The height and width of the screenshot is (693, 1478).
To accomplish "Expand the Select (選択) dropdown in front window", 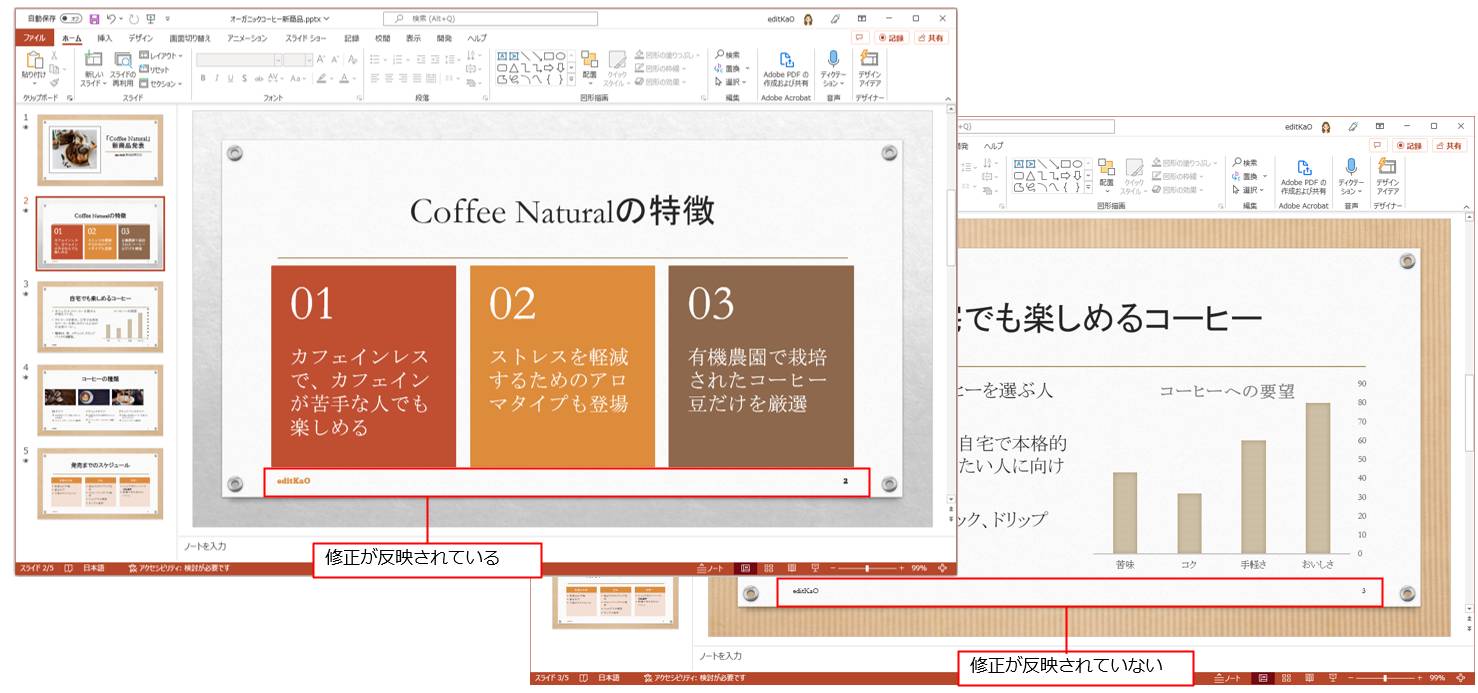I will pos(732,82).
